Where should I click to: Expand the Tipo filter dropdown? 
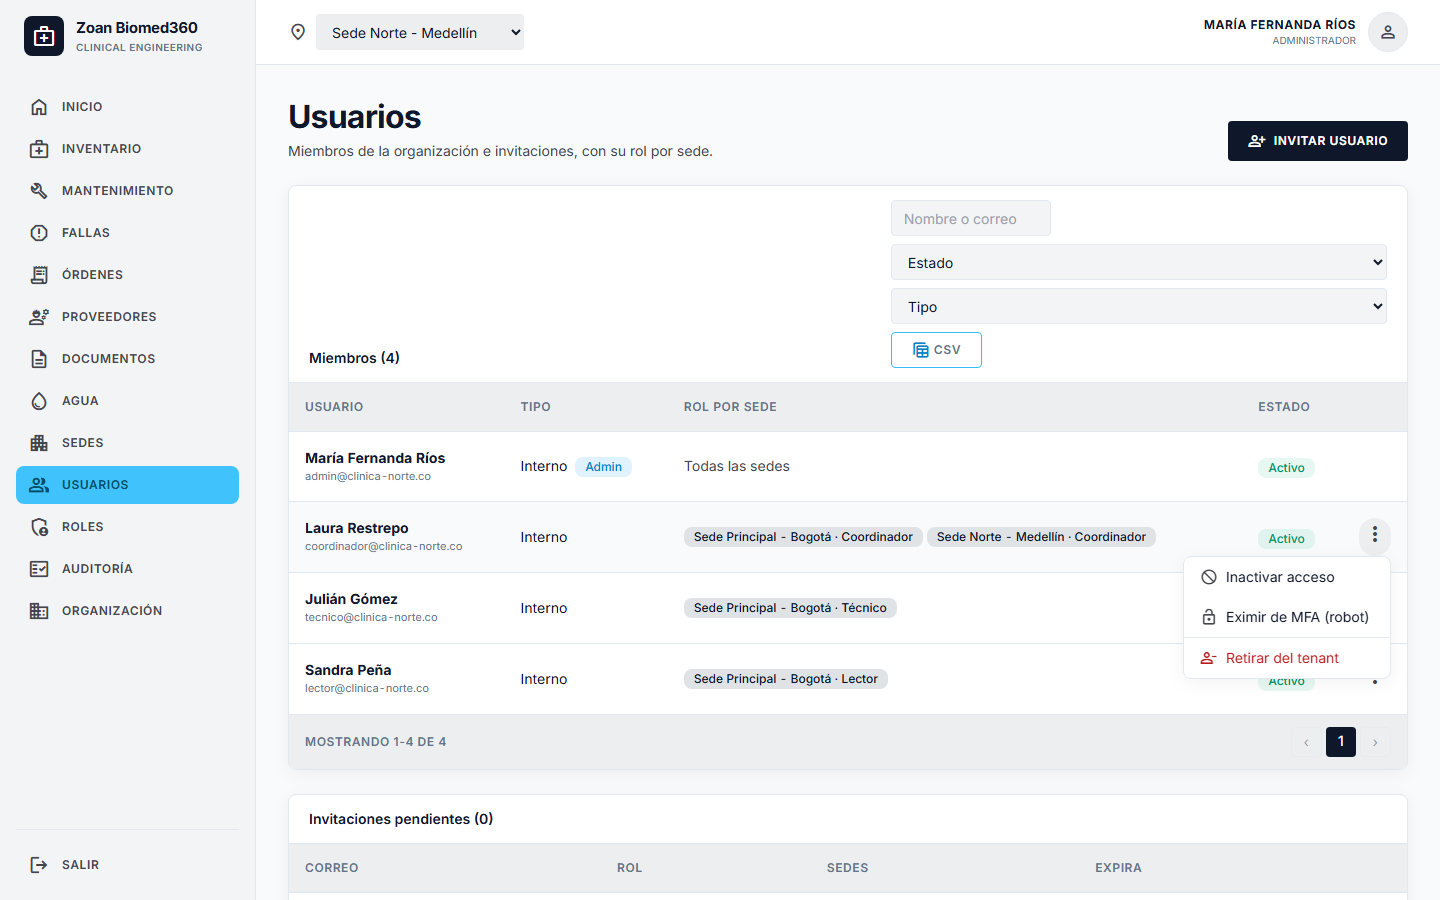pos(1139,306)
